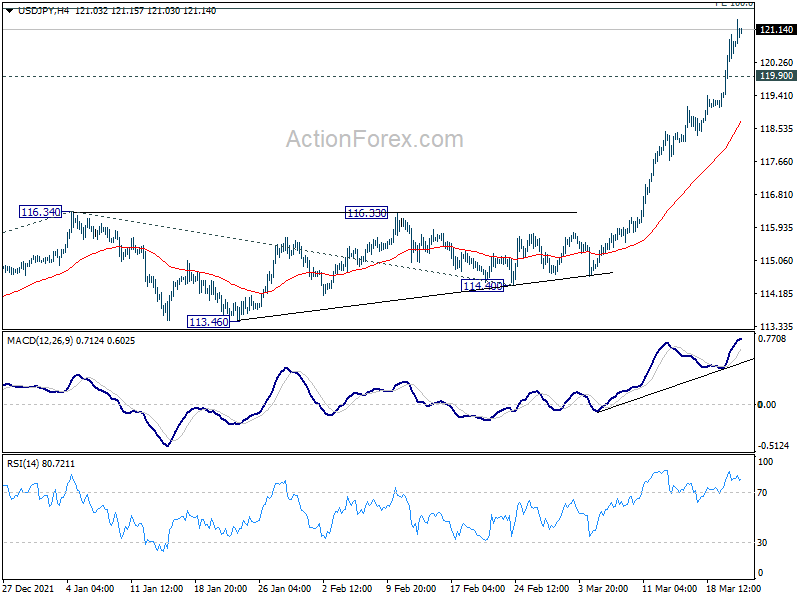The image size is (800, 600).
Task: Click the 27 Dec 2021 date axis label
Action: [x=29, y=589]
